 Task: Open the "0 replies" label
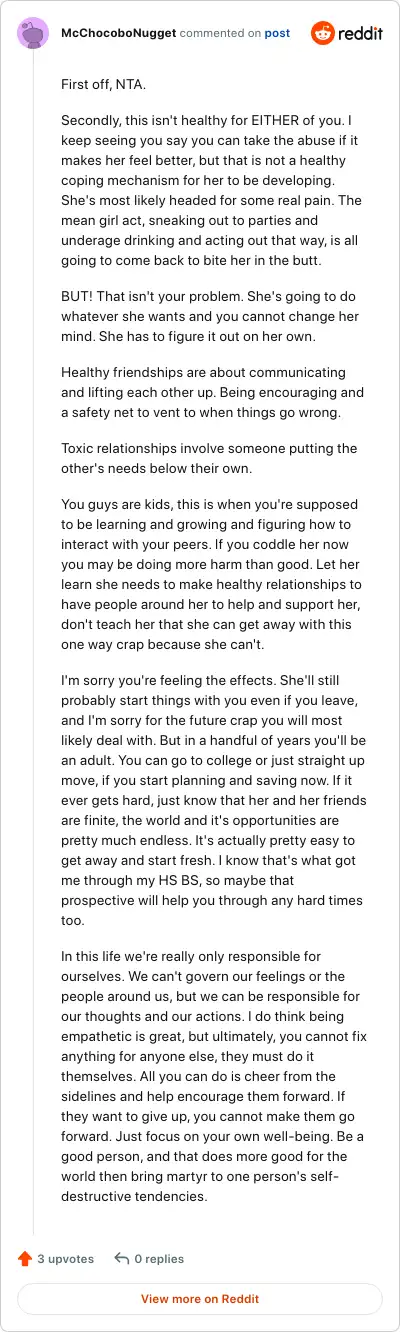coord(159,1258)
